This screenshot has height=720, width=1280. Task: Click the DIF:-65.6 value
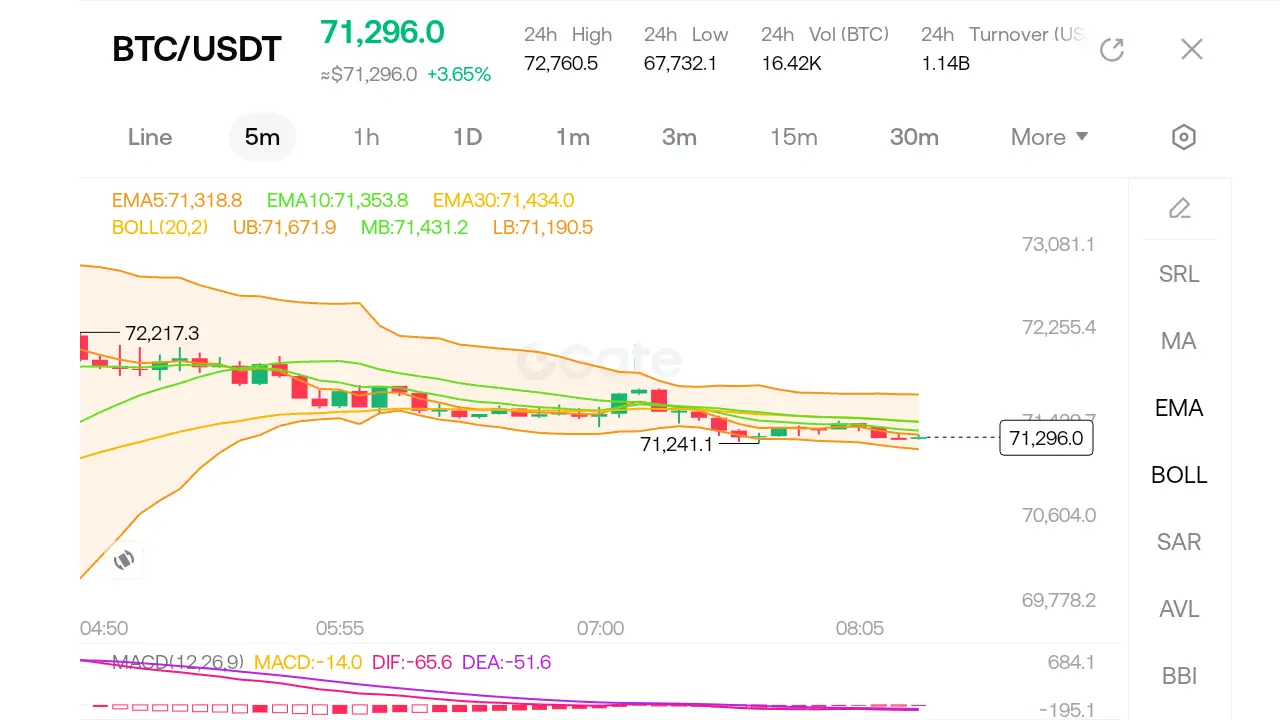point(412,662)
